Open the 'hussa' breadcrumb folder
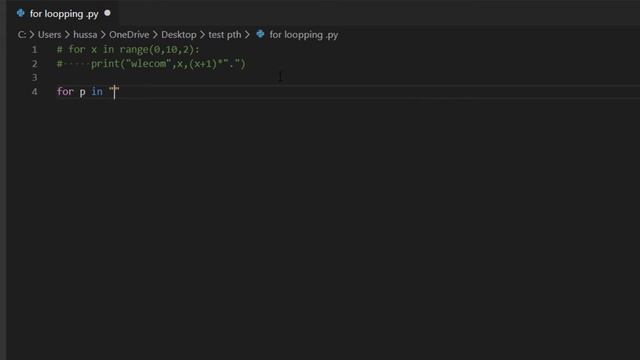This screenshot has height=360, width=640. 85,35
